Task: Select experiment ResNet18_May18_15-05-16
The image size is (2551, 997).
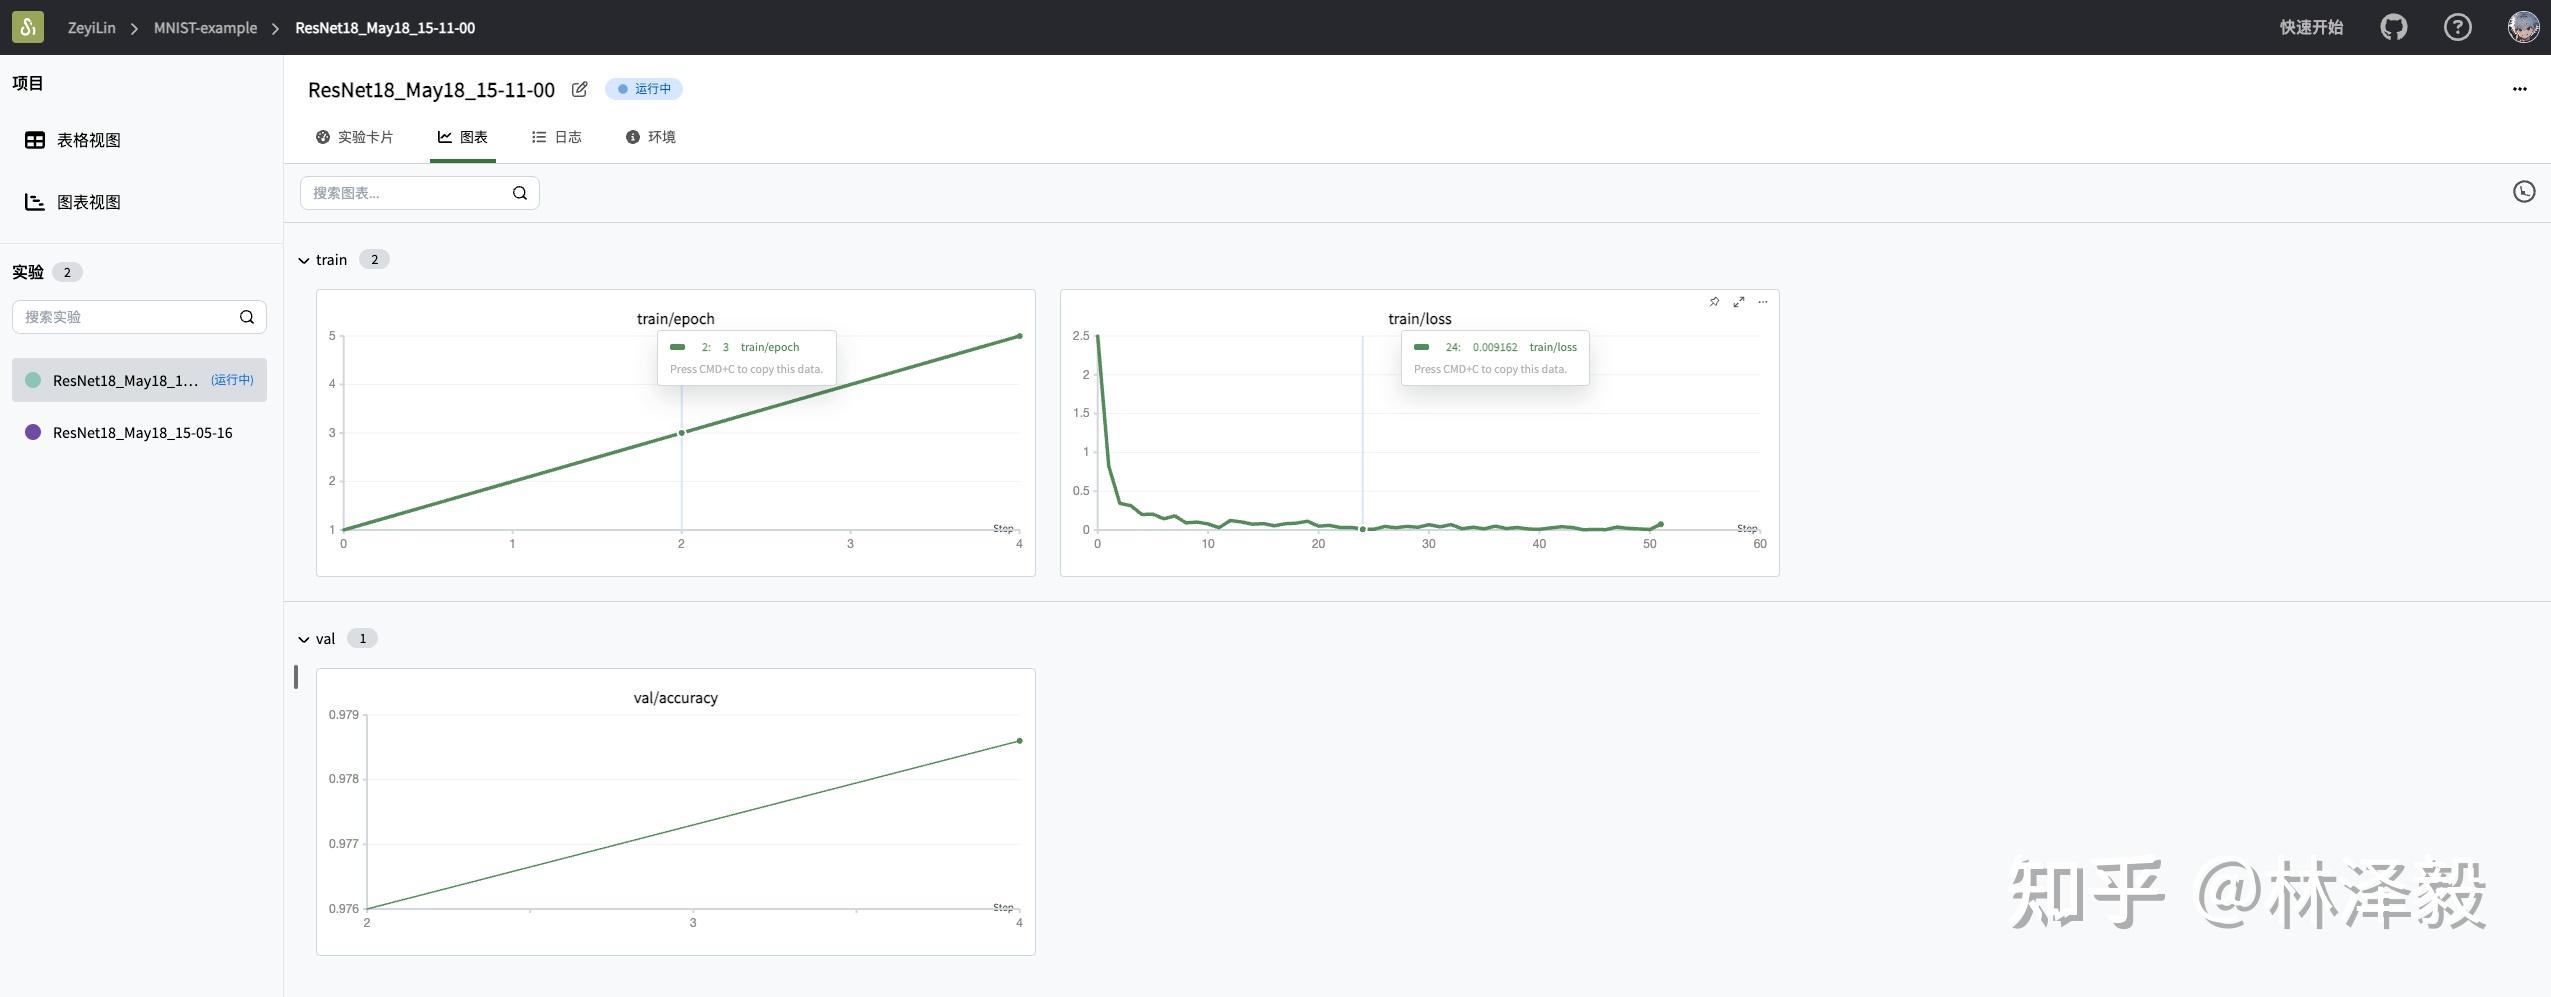Action: (142, 433)
